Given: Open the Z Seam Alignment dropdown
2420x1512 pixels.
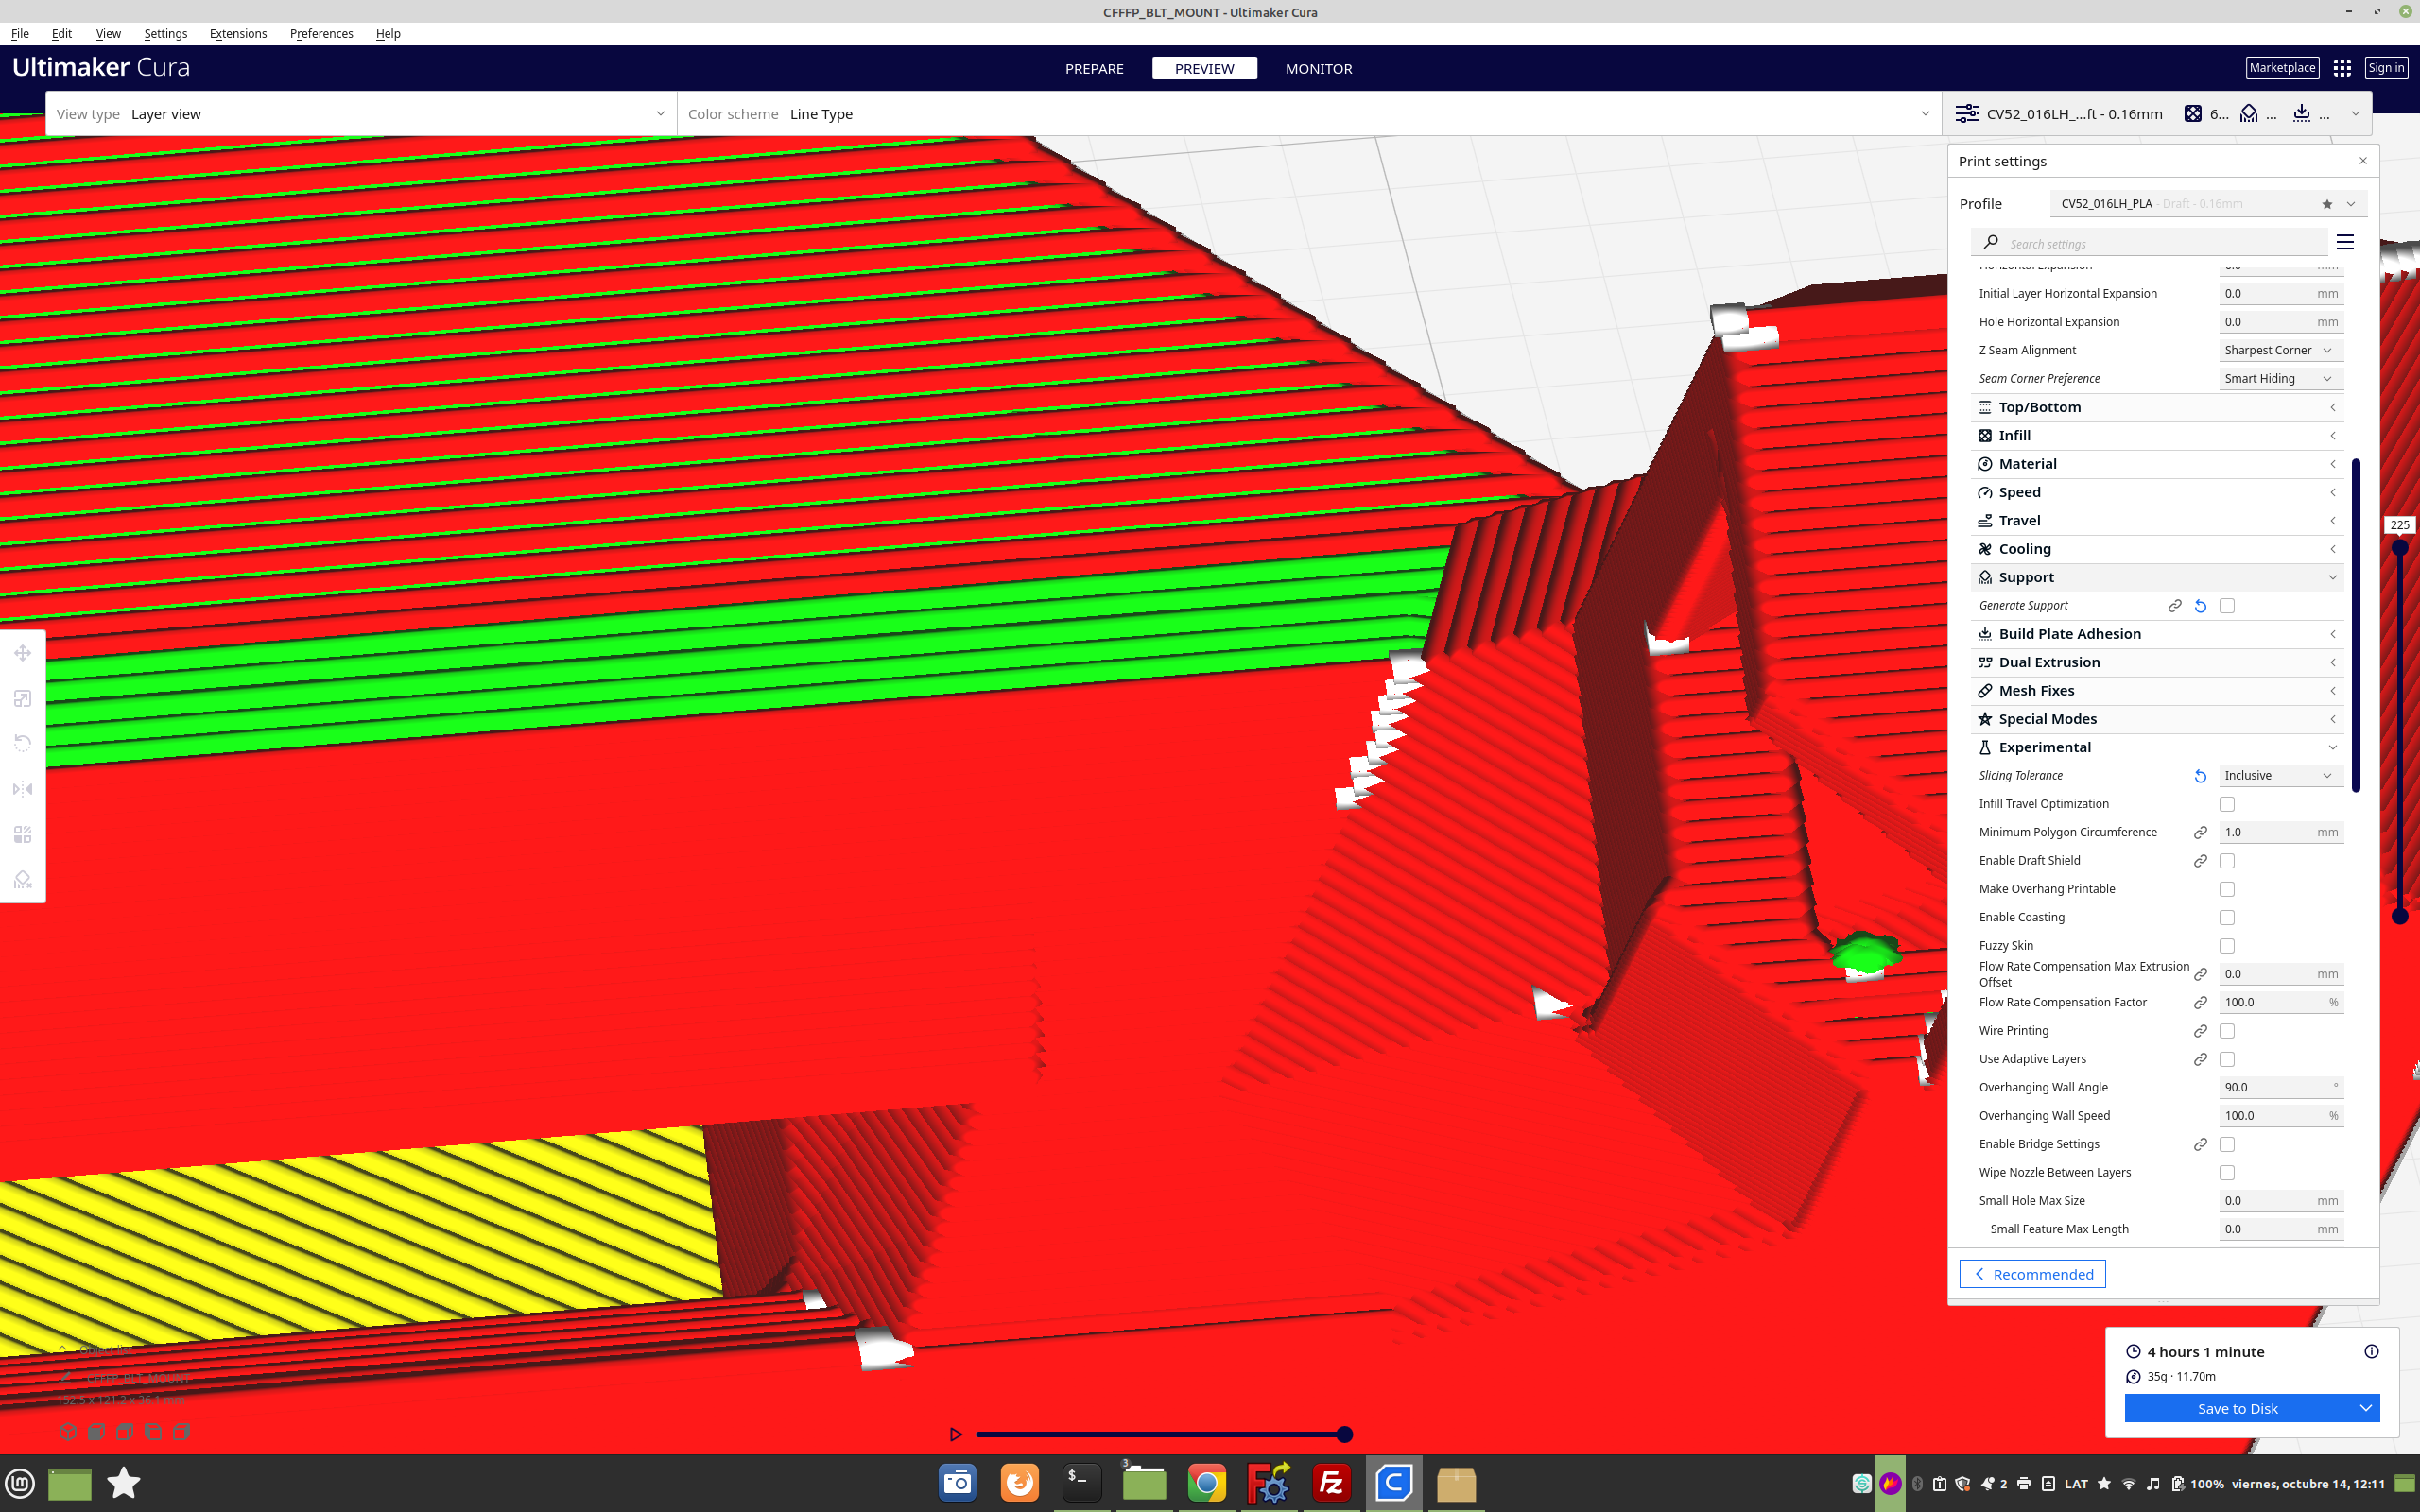Looking at the screenshot, I should click(2280, 350).
